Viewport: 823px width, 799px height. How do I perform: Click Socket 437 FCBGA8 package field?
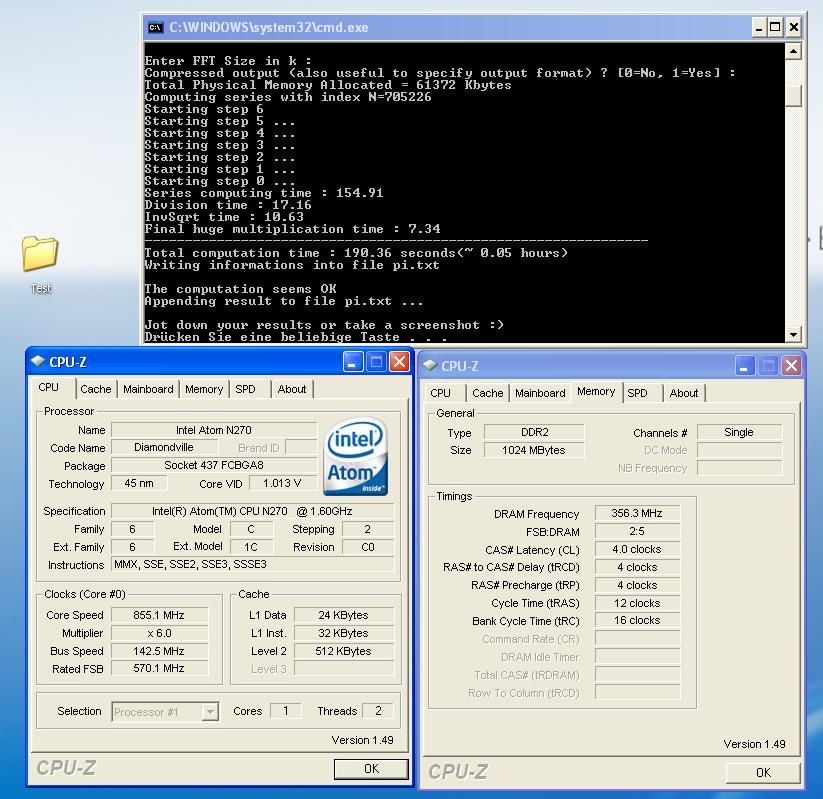click(214, 465)
